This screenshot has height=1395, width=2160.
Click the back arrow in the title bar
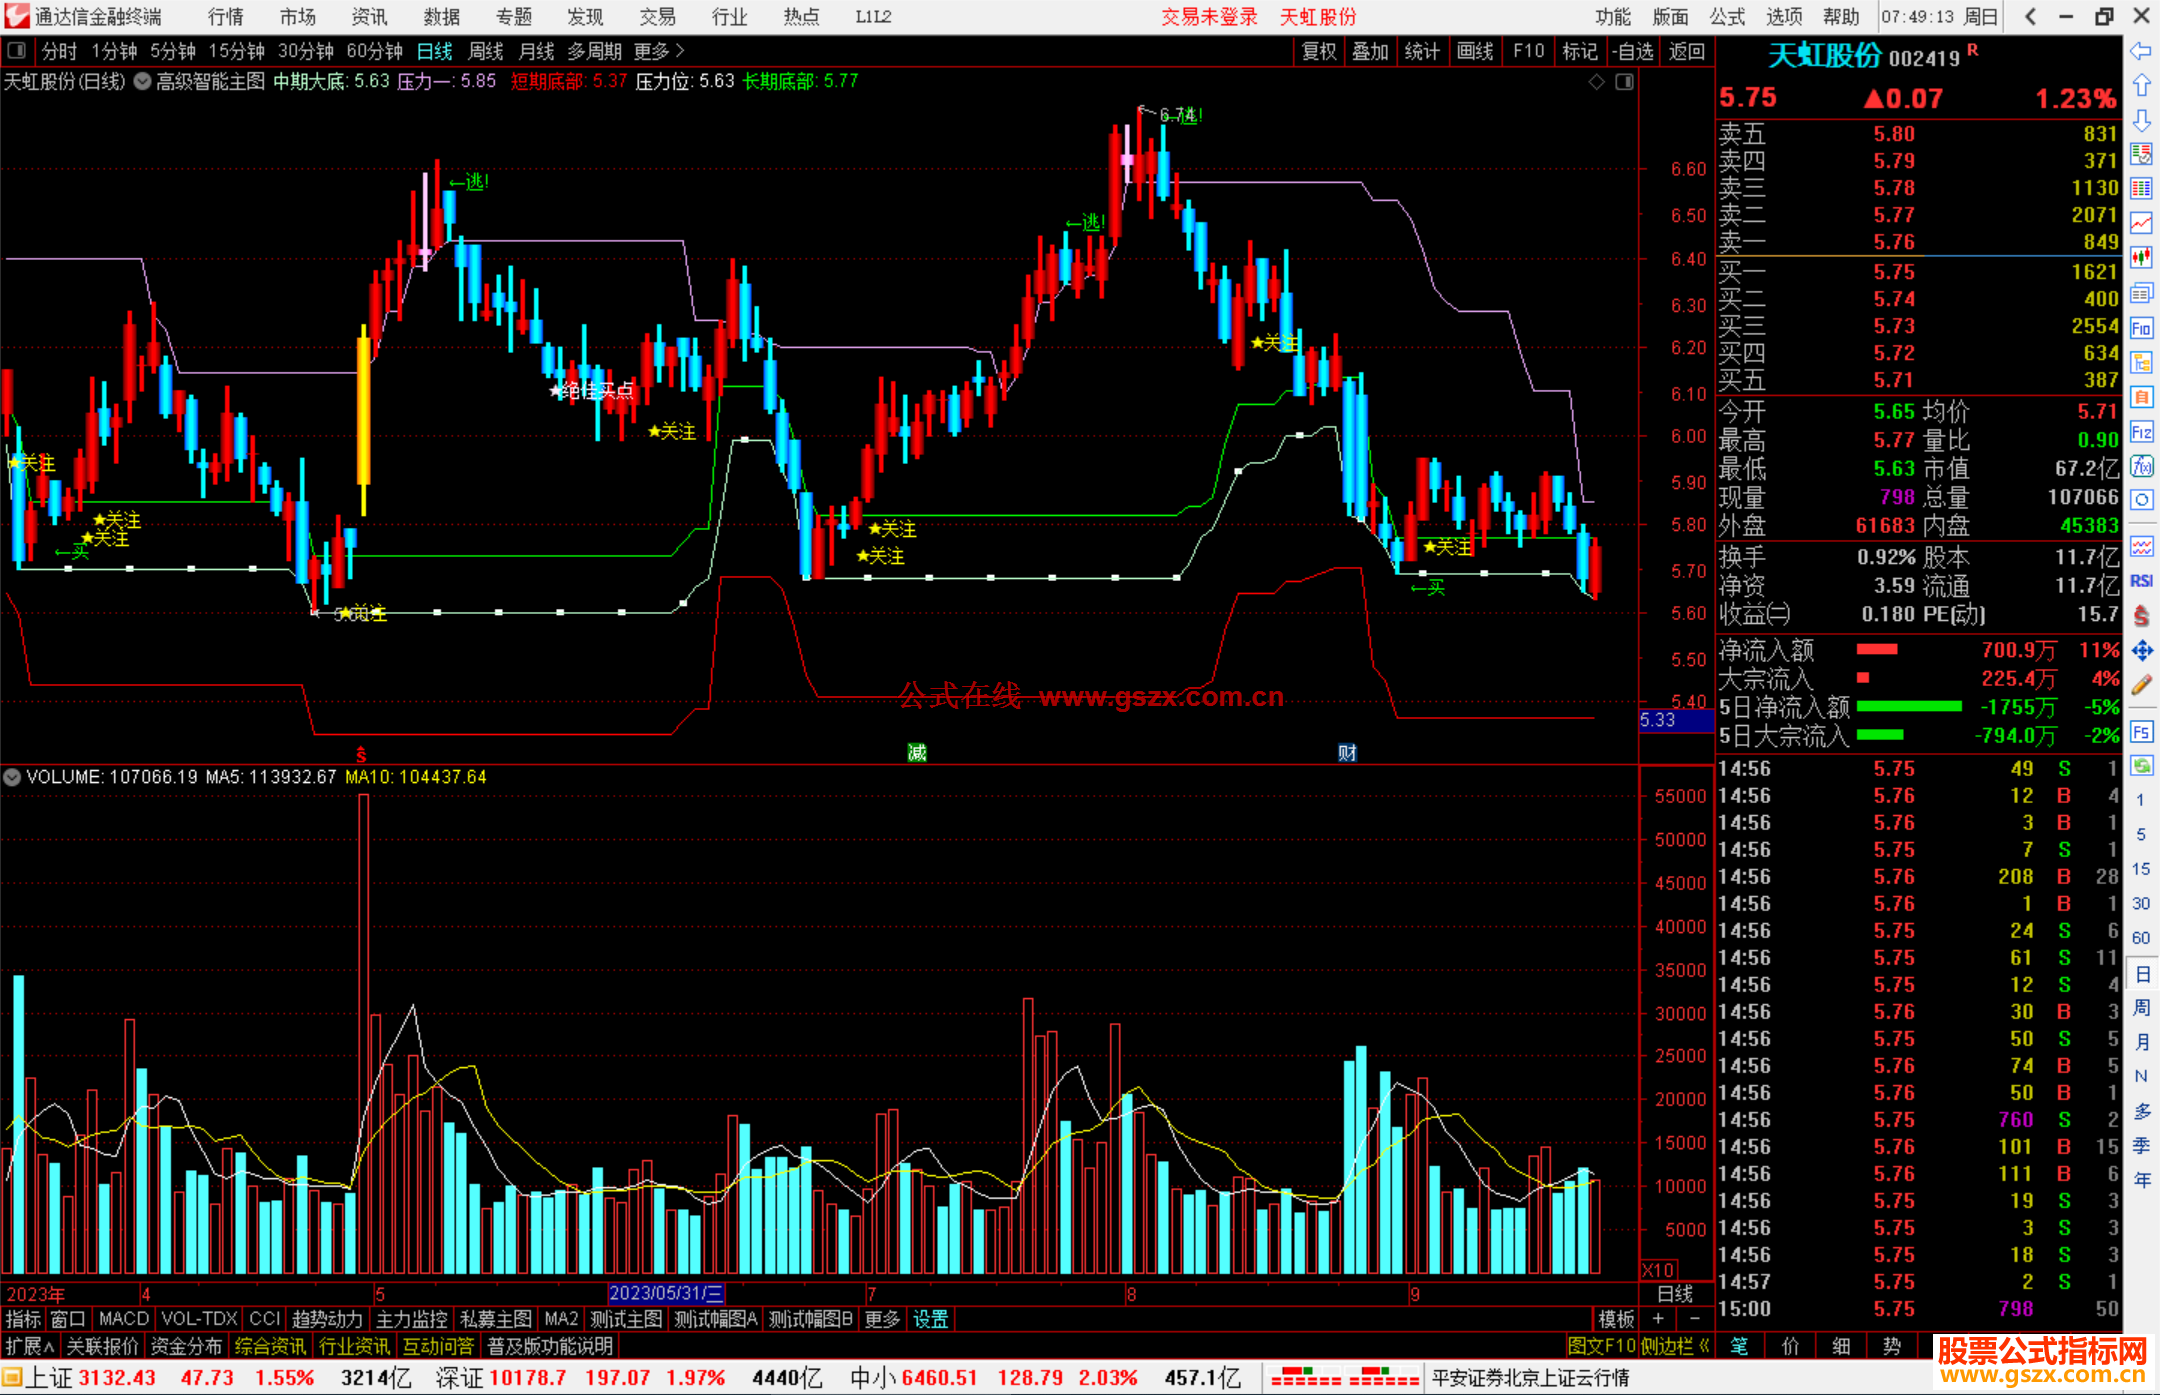[x=2030, y=16]
